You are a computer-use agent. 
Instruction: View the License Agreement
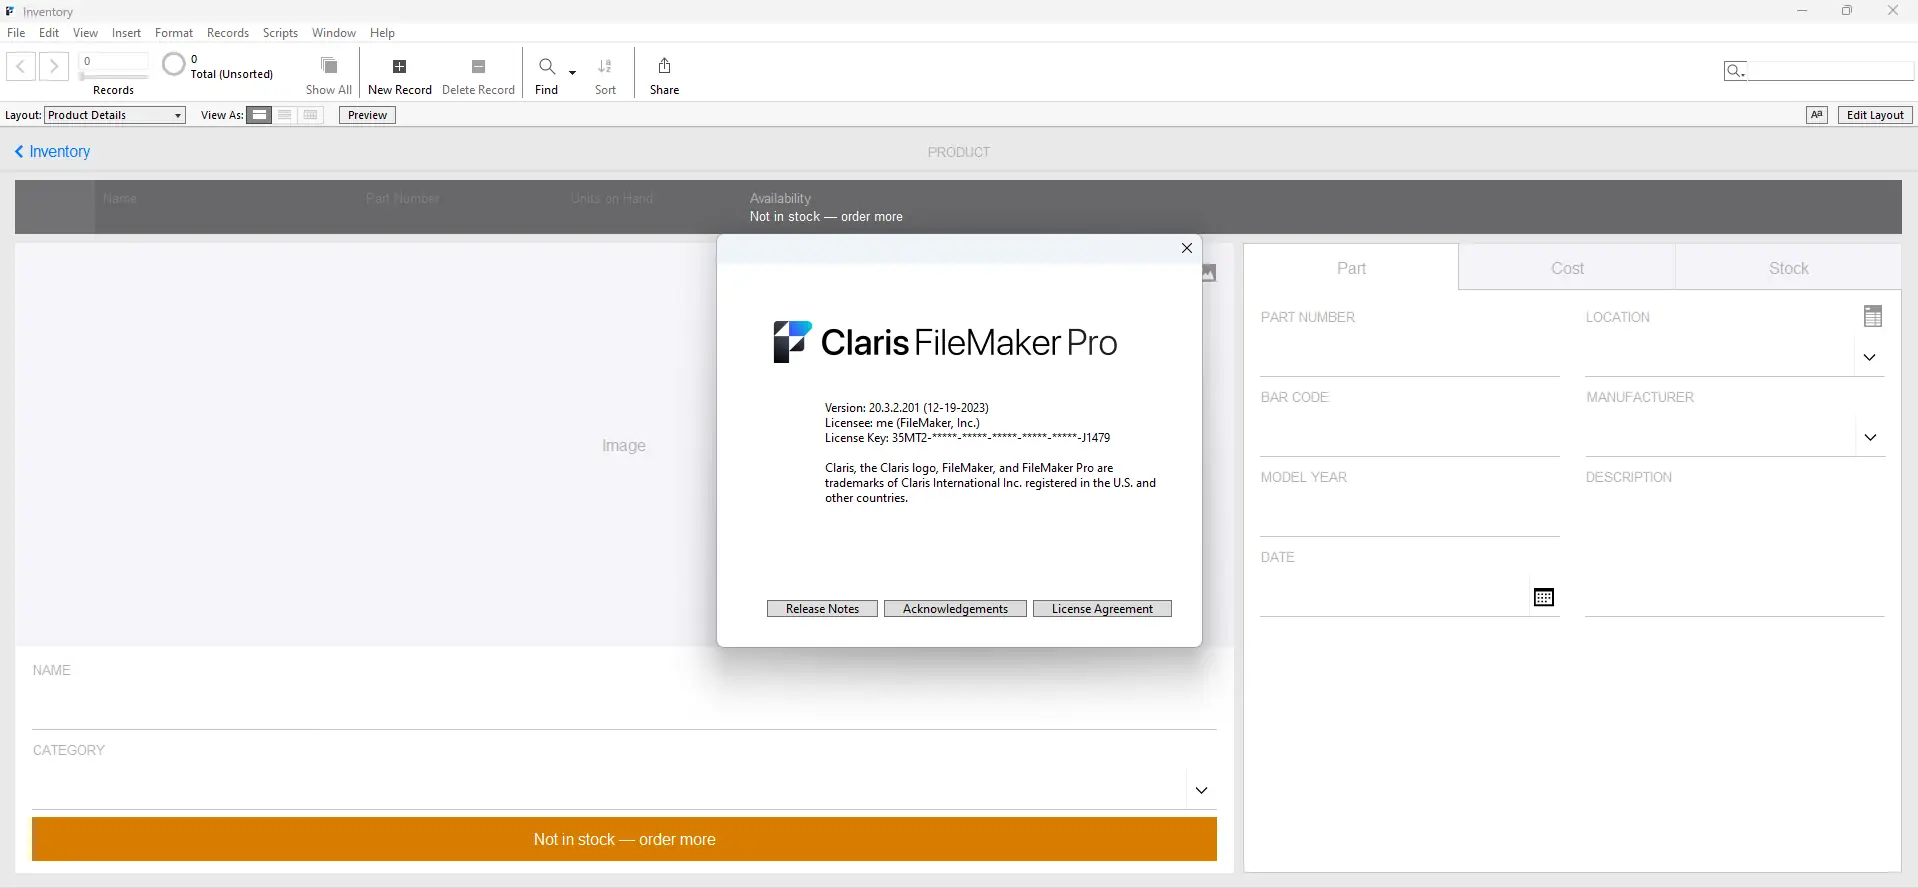pos(1102,609)
